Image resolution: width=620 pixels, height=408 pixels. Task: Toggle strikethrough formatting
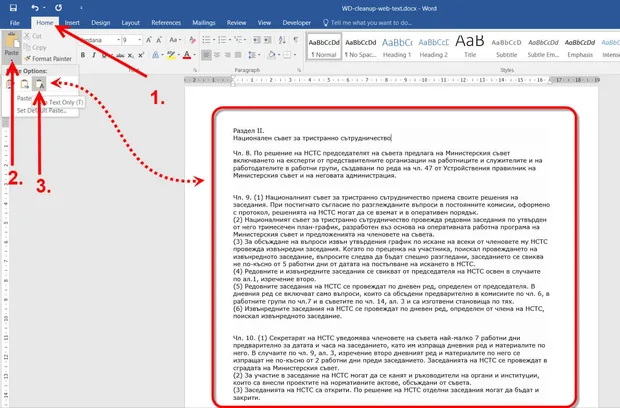(x=120, y=55)
